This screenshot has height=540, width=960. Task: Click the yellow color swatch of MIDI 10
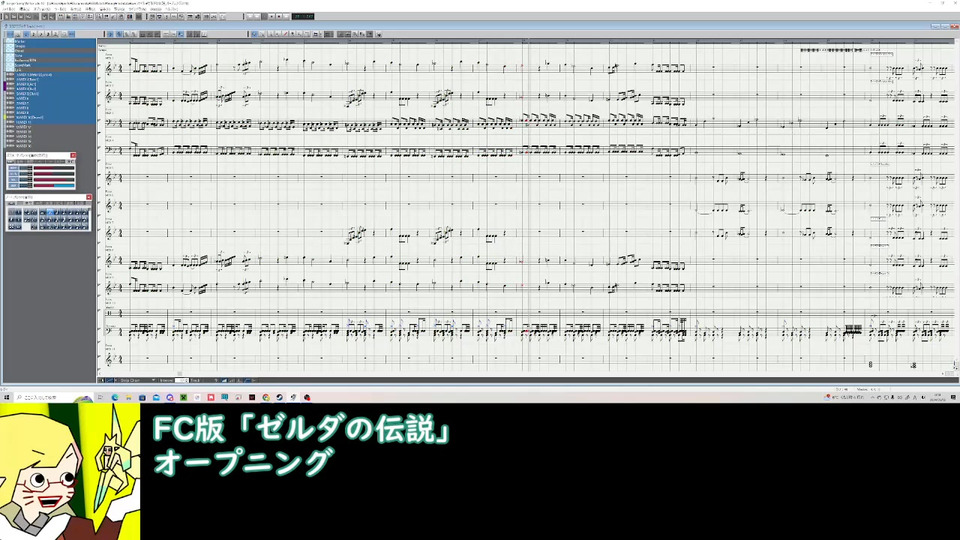coord(5,118)
